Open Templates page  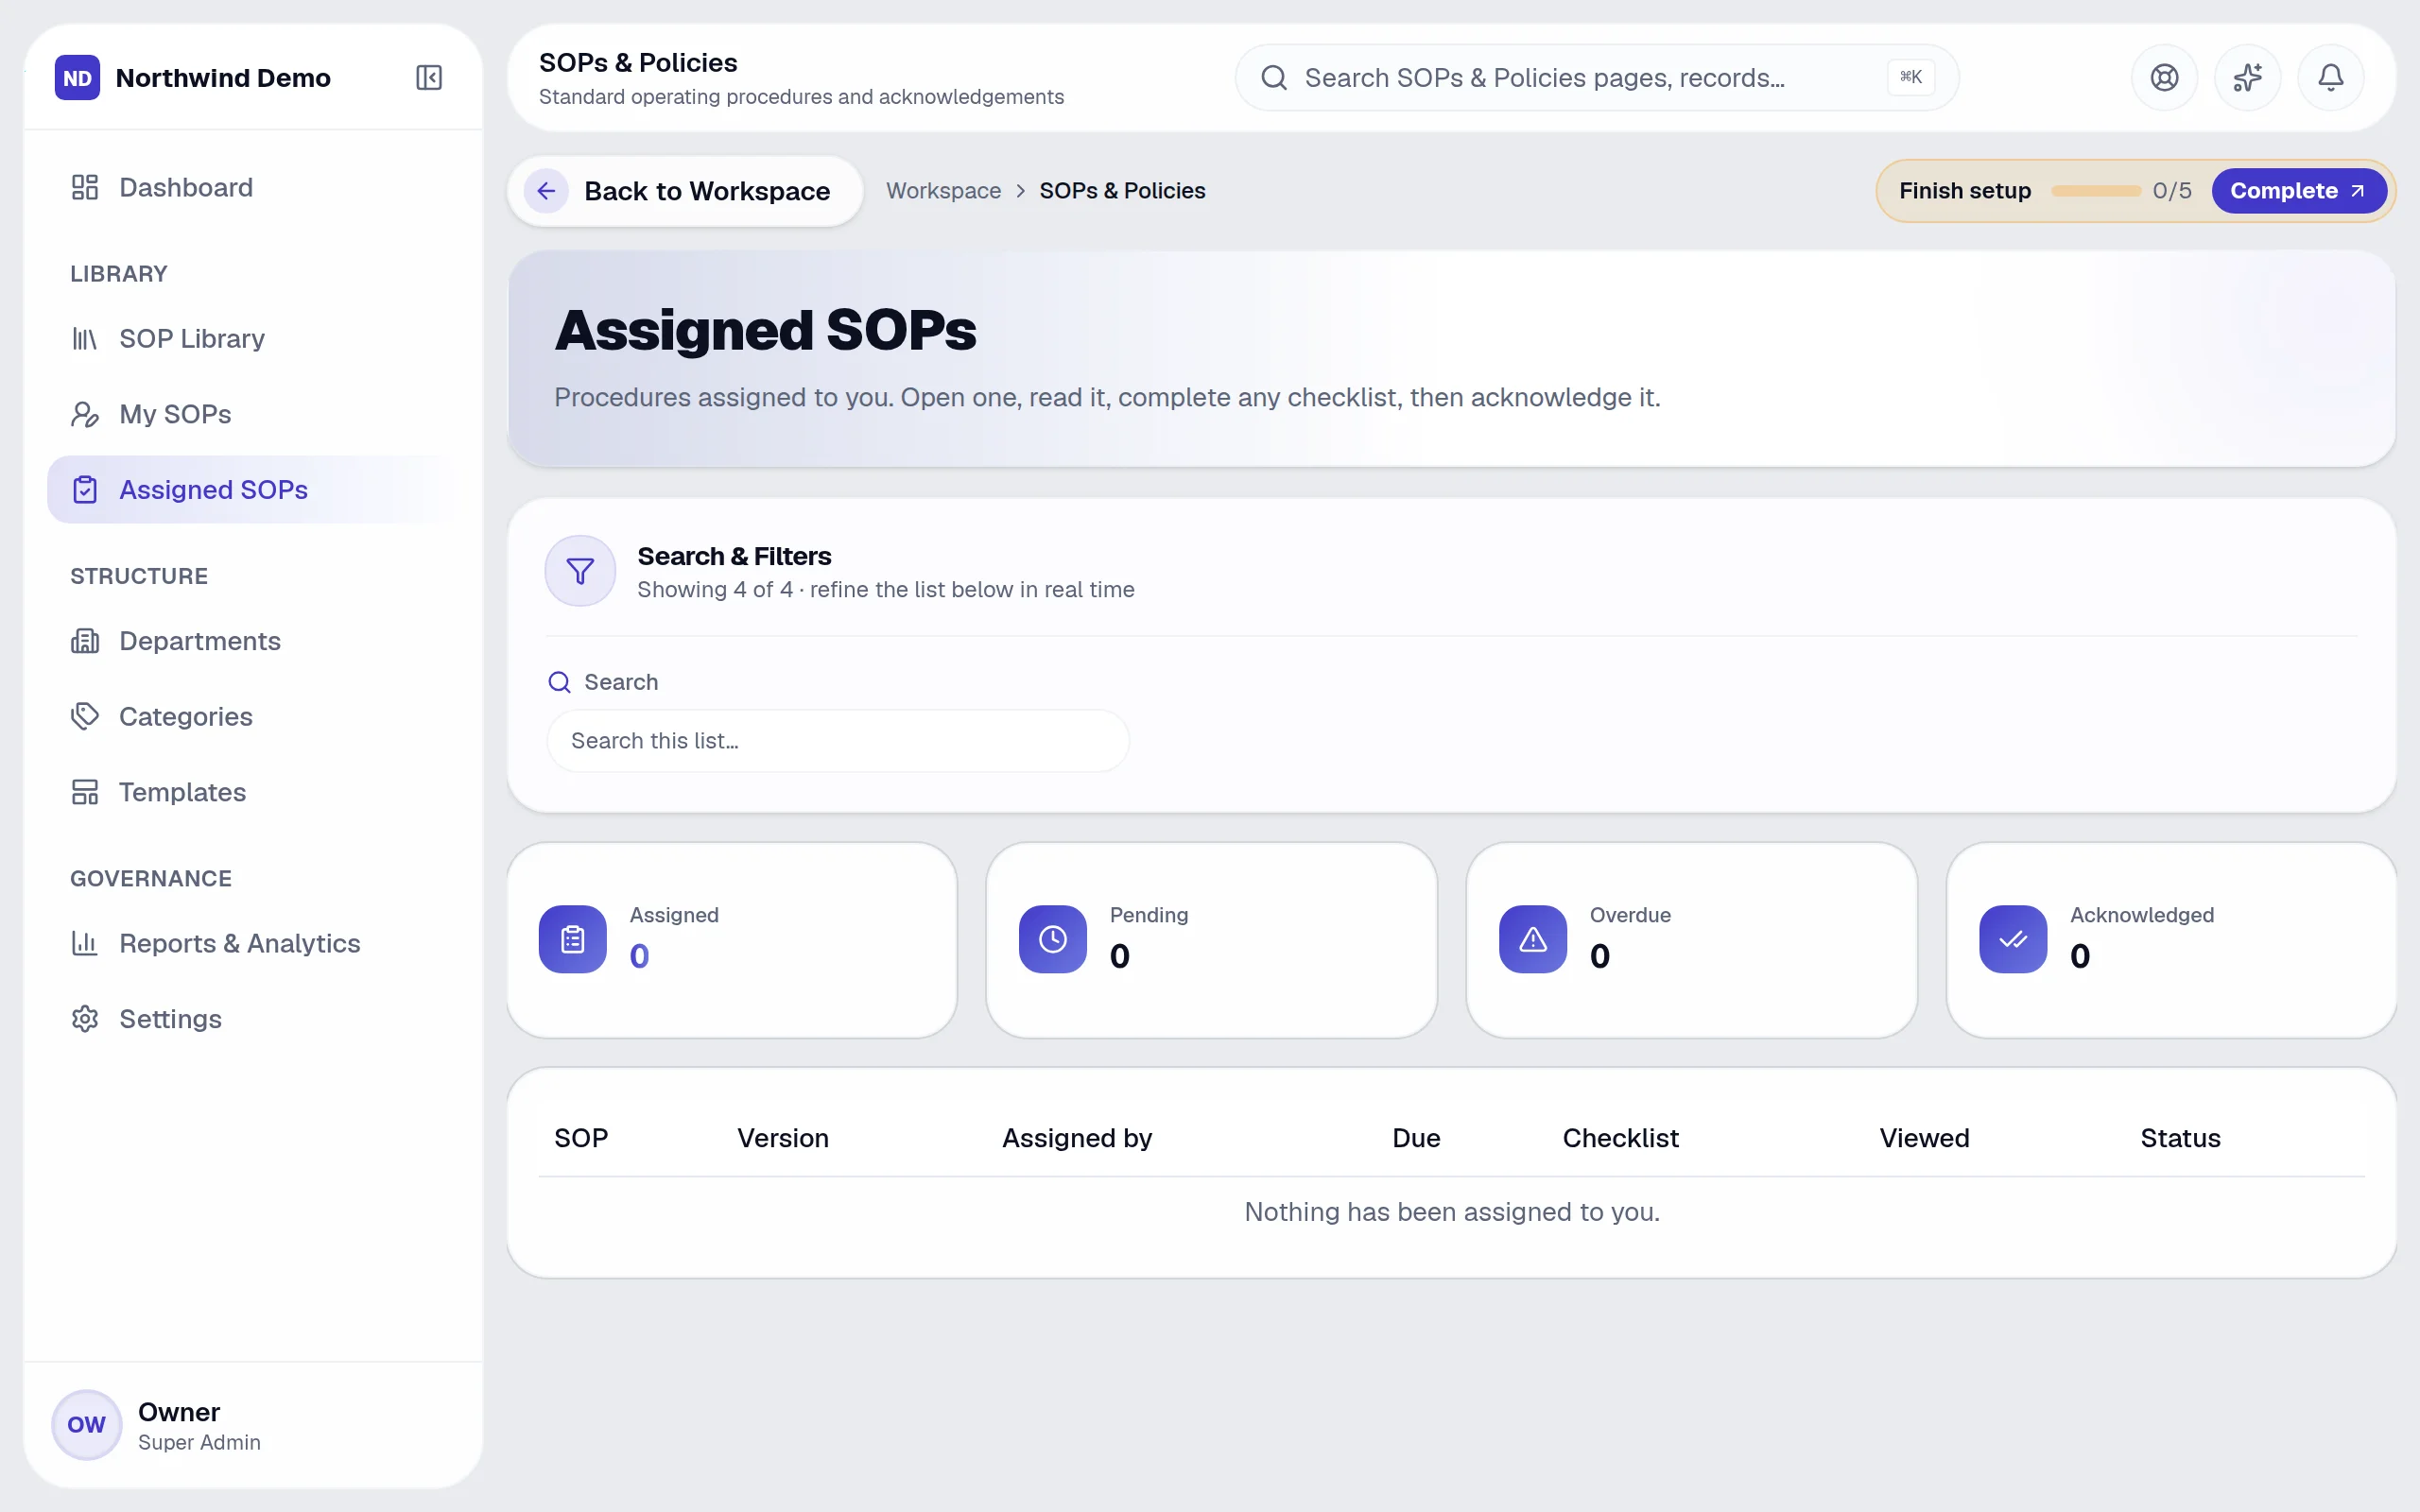click(x=252, y=792)
